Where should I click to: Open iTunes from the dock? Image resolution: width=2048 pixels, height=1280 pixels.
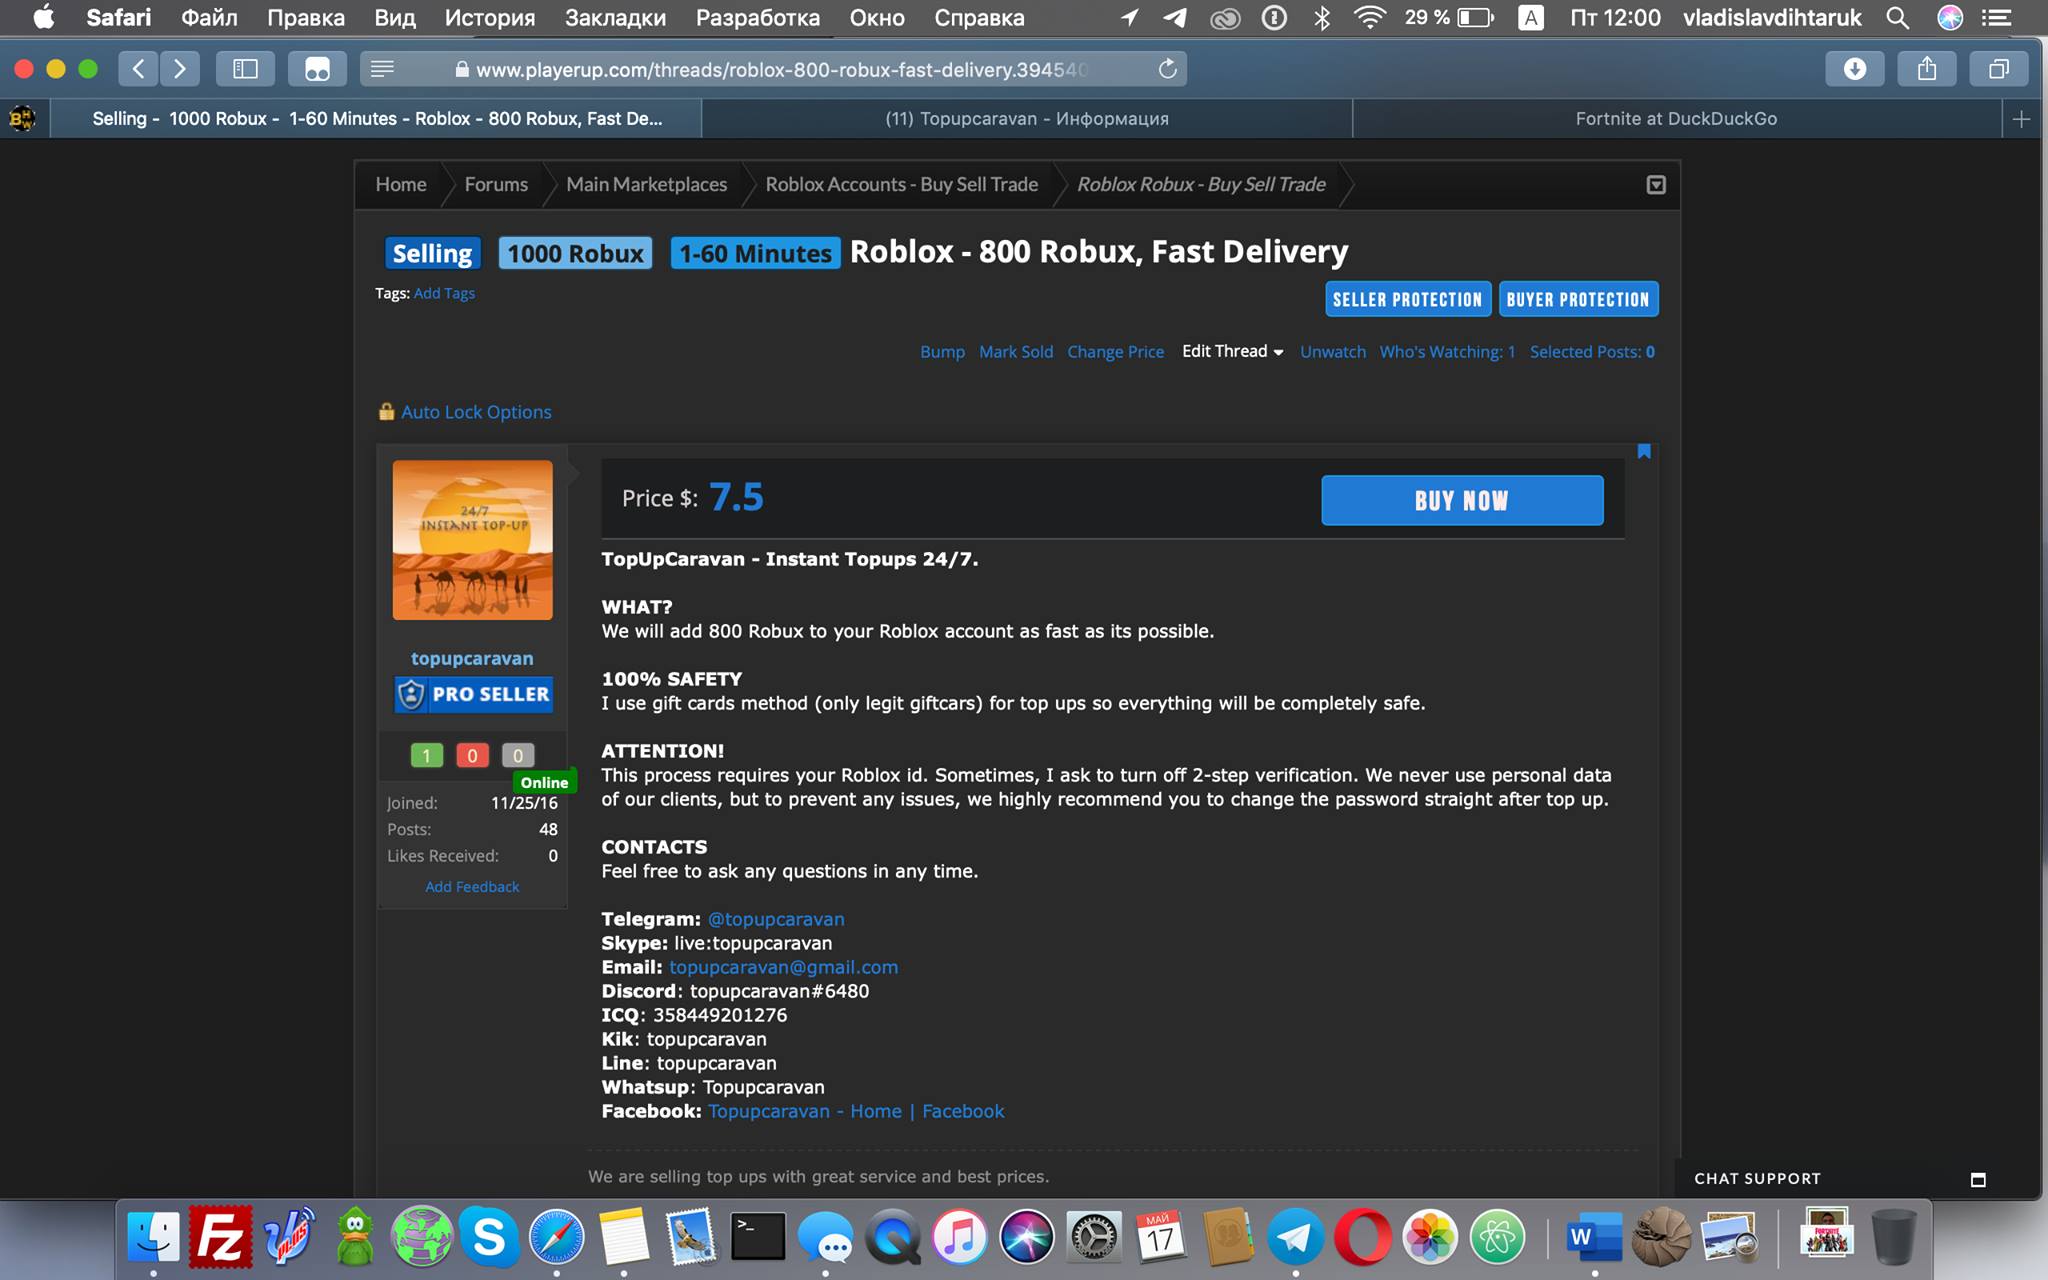pyautogui.click(x=959, y=1237)
